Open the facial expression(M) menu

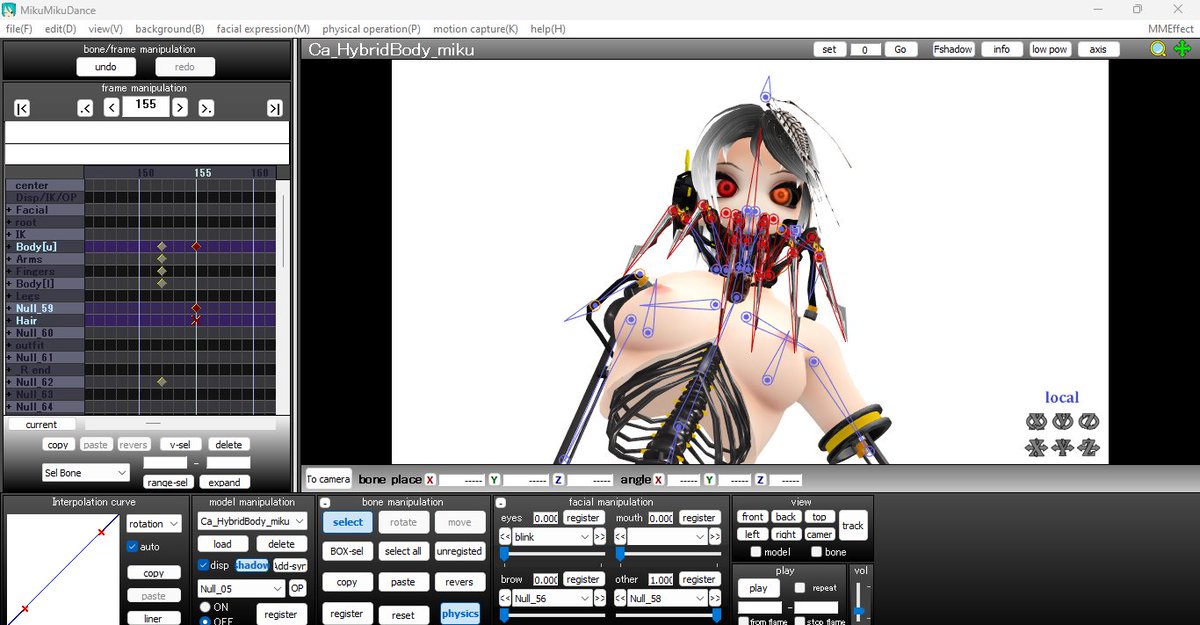[263, 29]
